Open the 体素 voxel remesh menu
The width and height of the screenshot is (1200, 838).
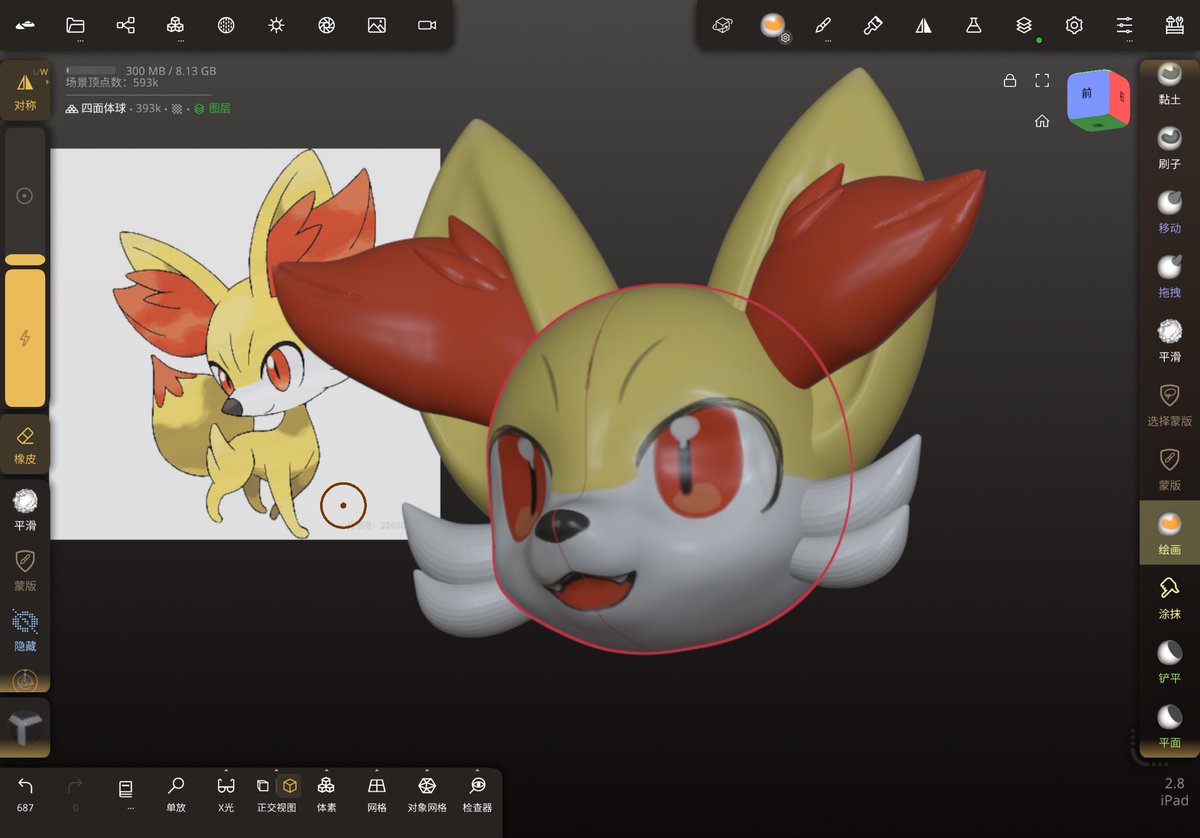click(326, 794)
